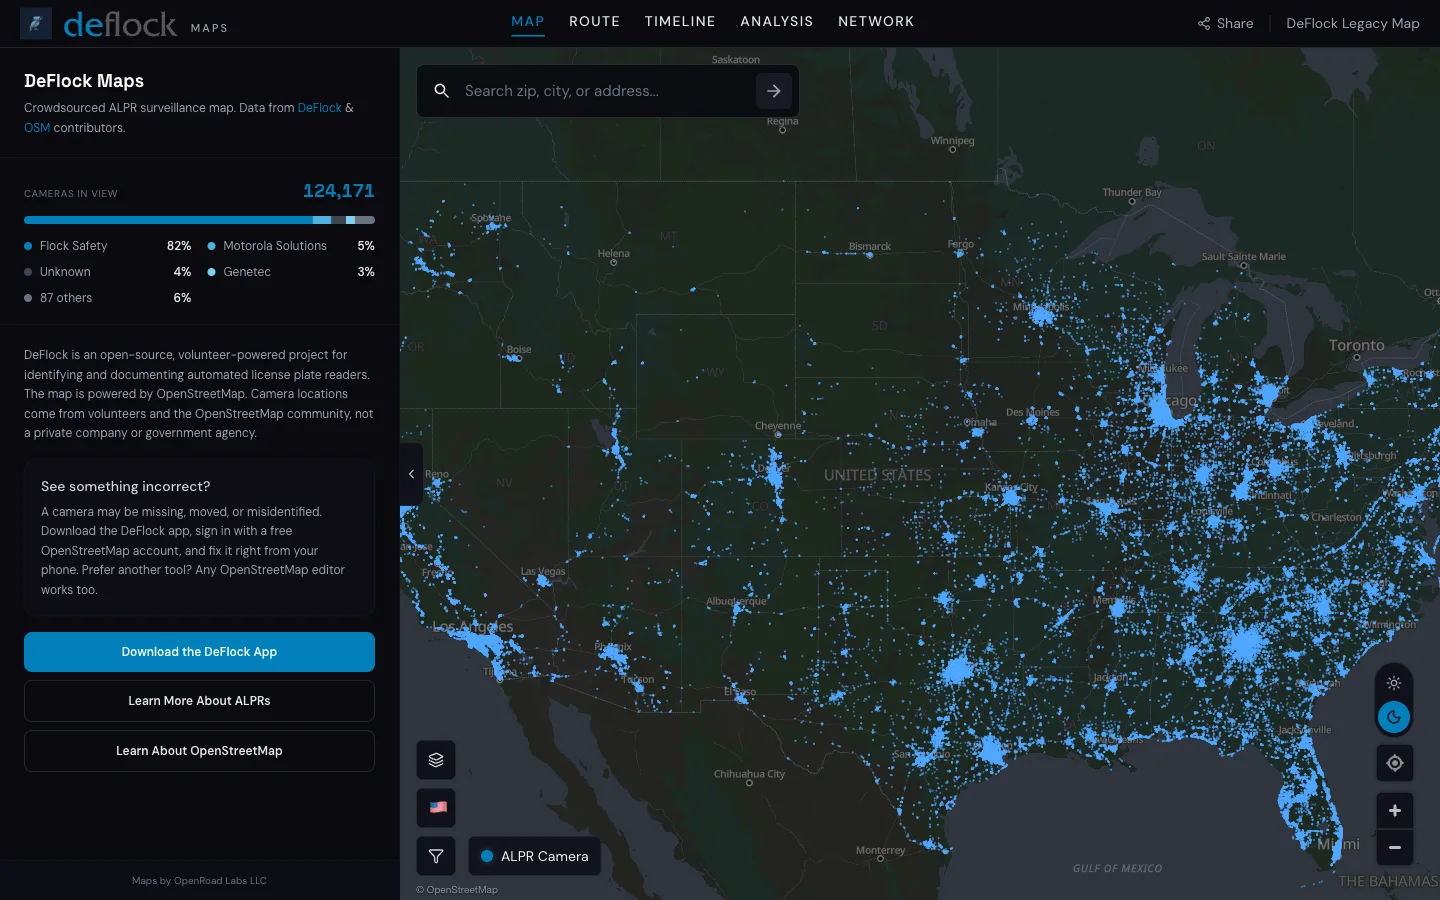Click Genetec vendor row

click(x=291, y=272)
